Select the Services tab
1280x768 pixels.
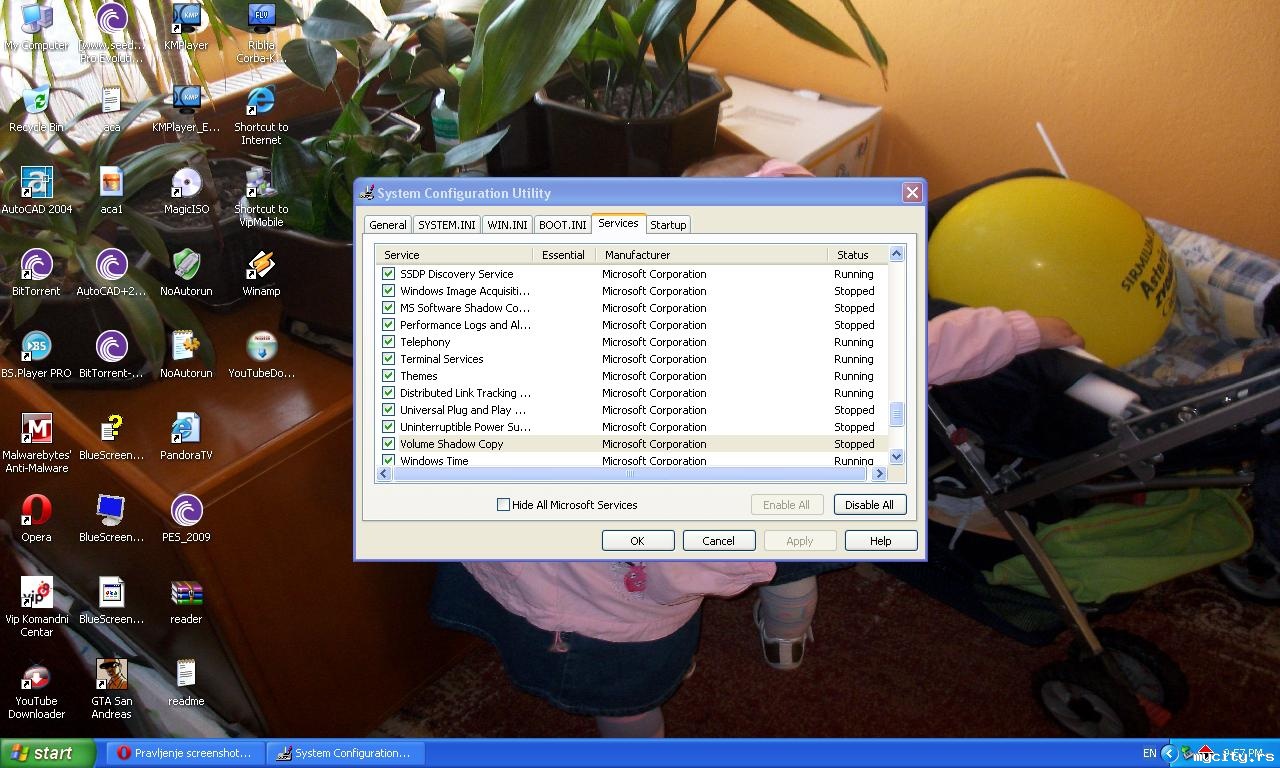click(x=618, y=223)
